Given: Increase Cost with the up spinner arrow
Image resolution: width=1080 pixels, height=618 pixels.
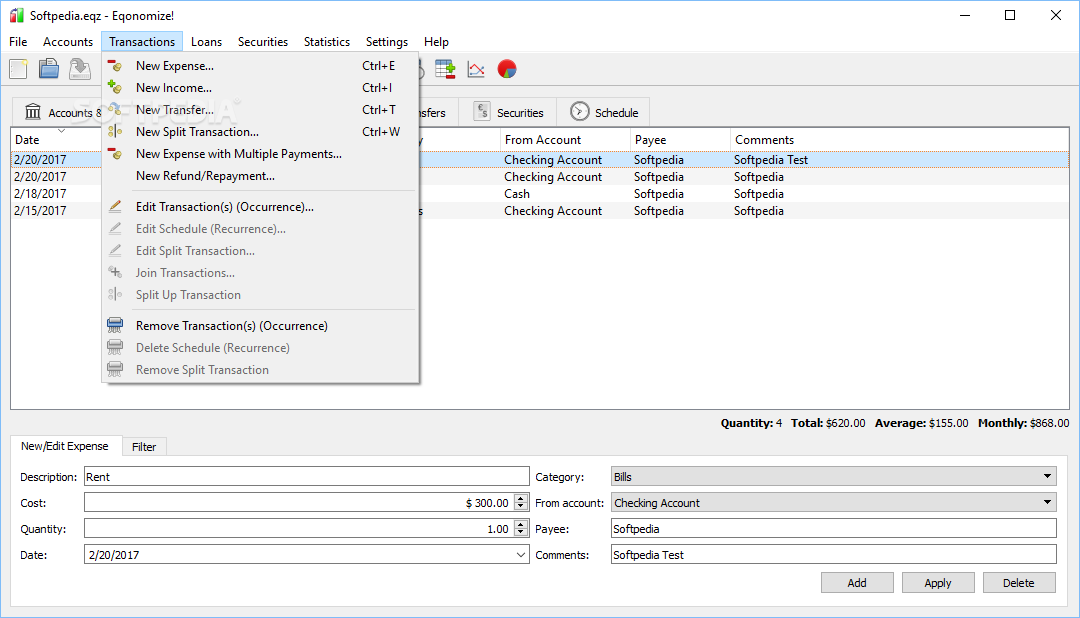Looking at the screenshot, I should [x=521, y=499].
